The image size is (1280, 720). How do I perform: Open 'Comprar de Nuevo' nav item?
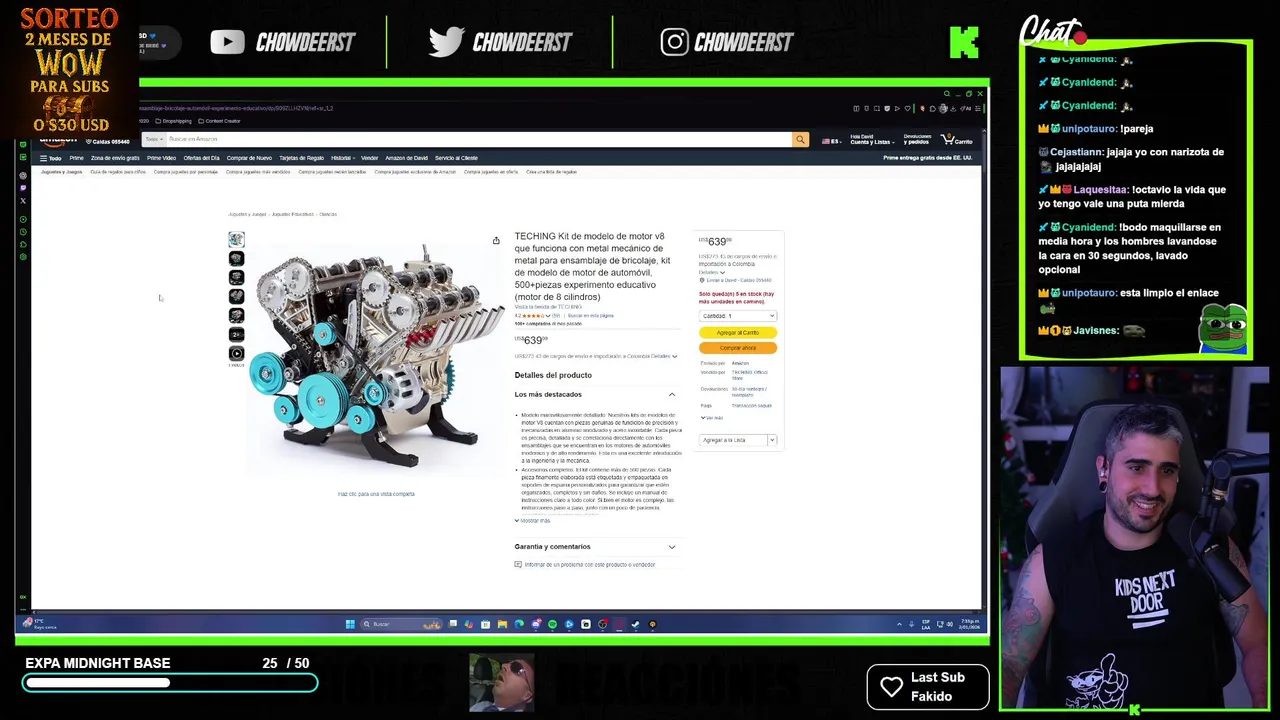click(x=249, y=158)
